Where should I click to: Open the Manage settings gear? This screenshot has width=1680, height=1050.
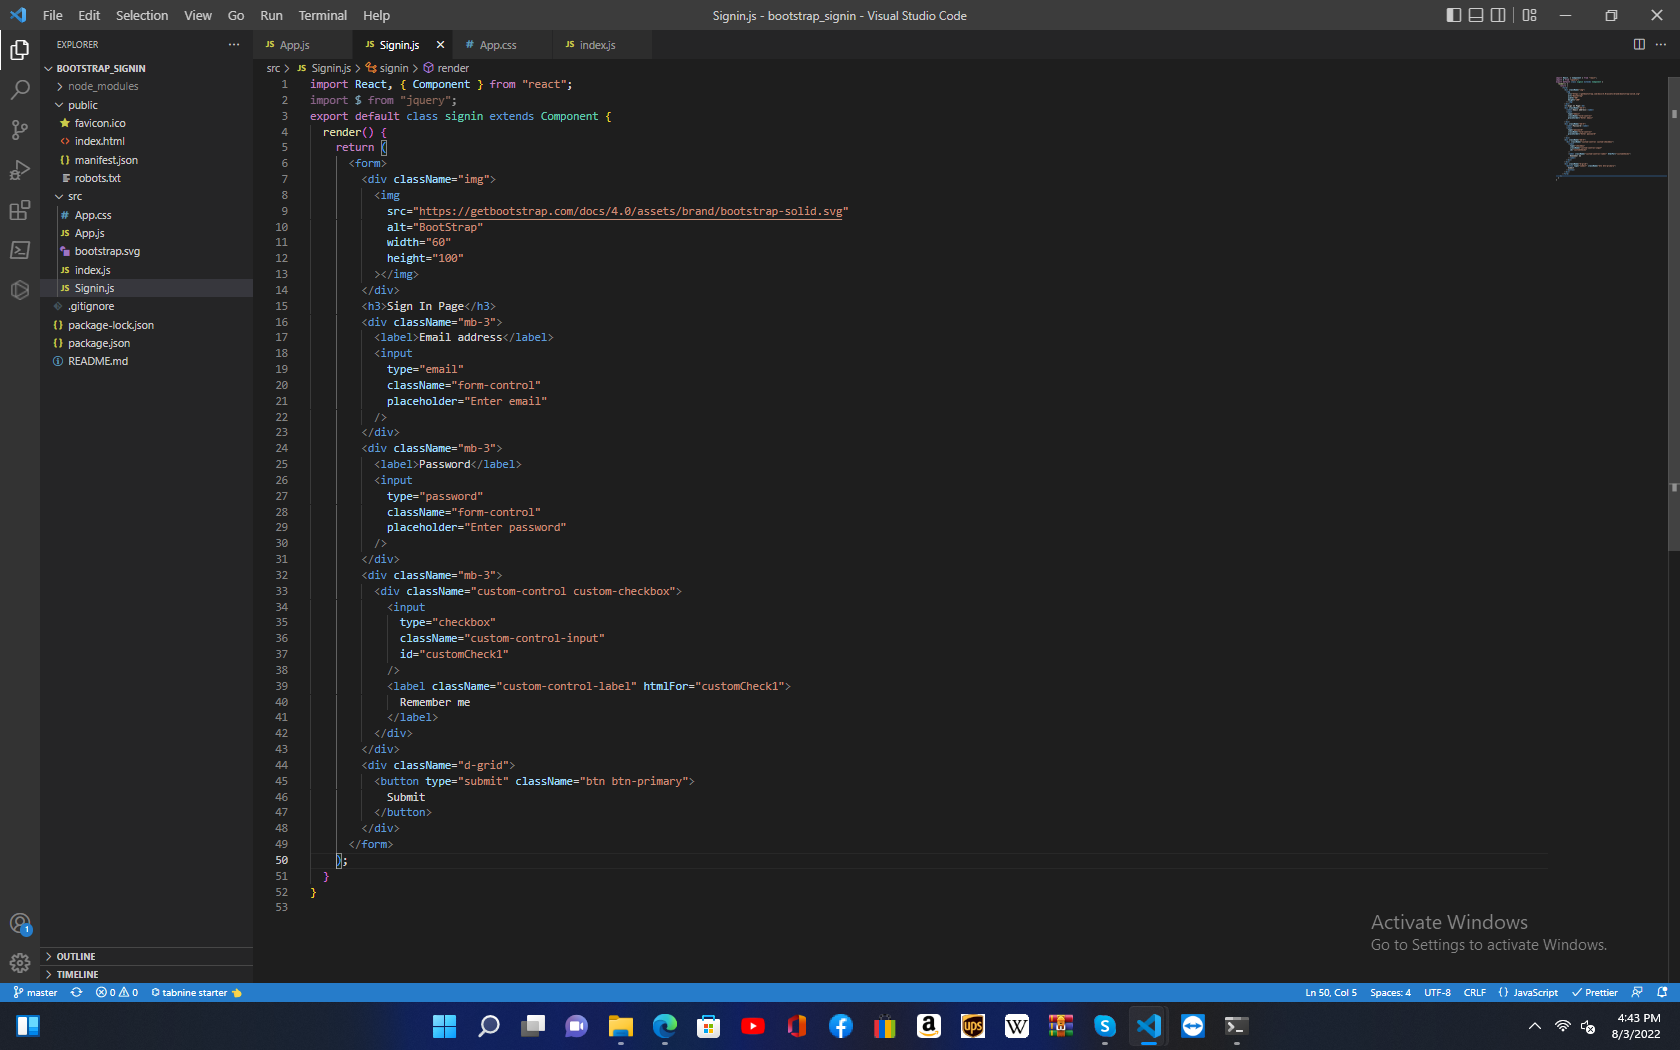(x=19, y=963)
